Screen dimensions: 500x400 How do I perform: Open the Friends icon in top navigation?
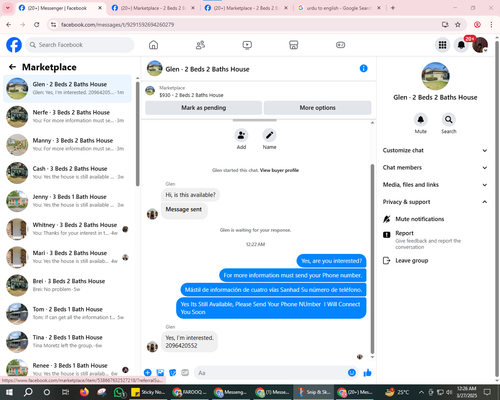click(200, 45)
